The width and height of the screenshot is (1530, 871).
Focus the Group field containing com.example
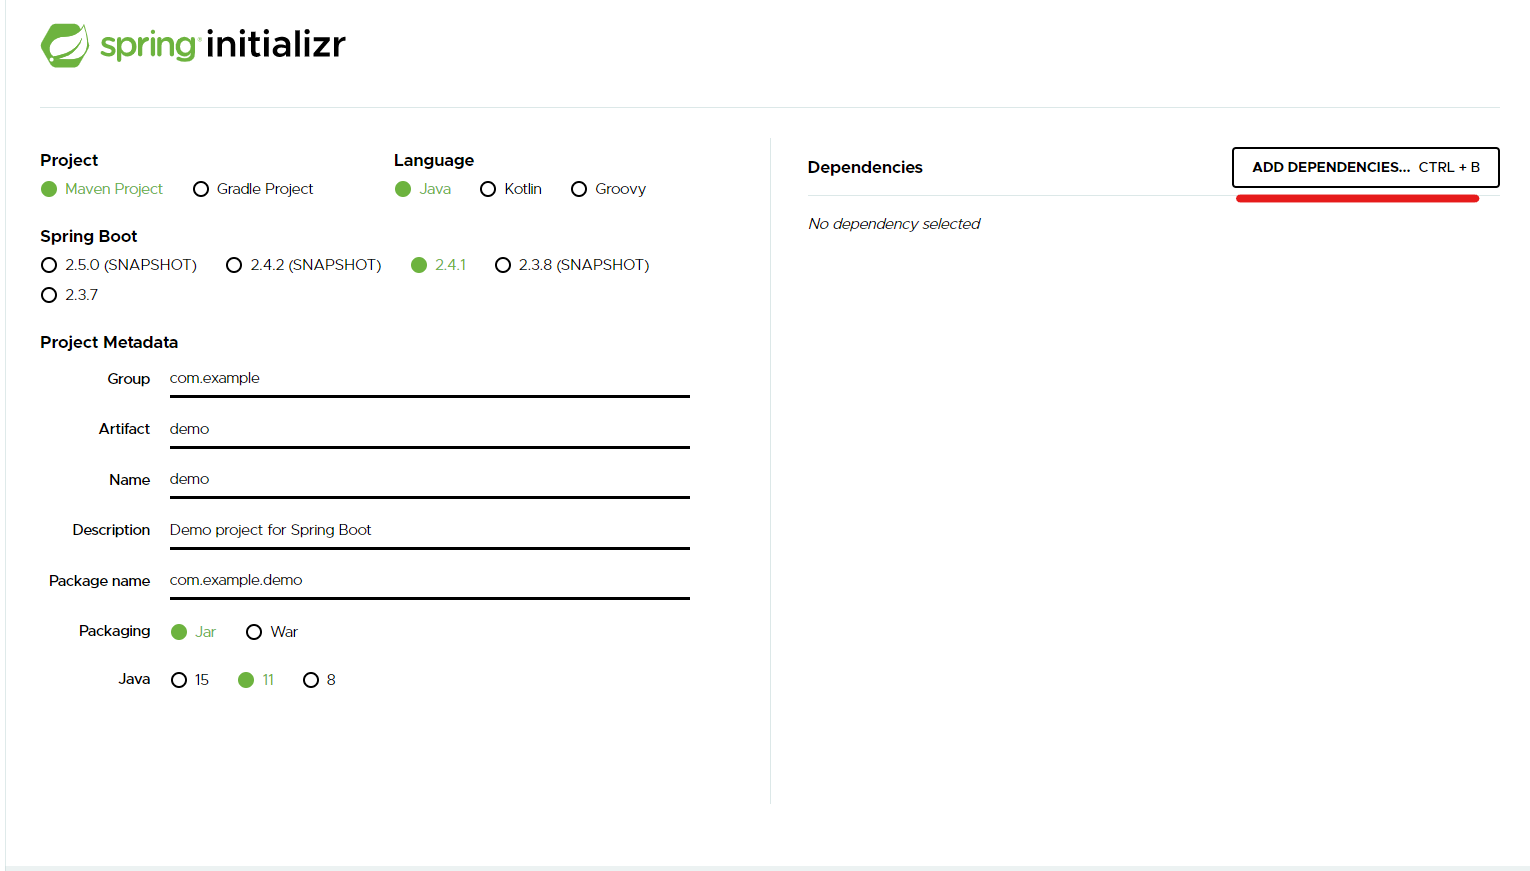[x=430, y=379]
